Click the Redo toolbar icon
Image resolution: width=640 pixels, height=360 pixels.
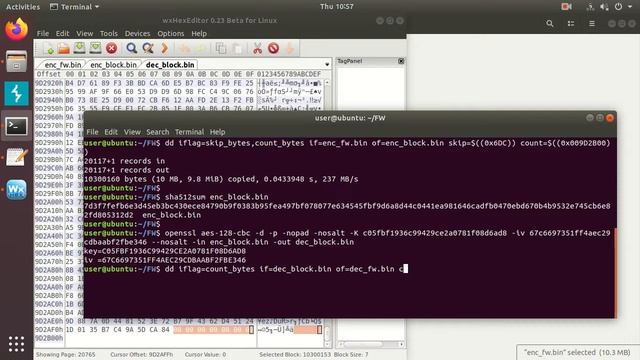pos(200,49)
